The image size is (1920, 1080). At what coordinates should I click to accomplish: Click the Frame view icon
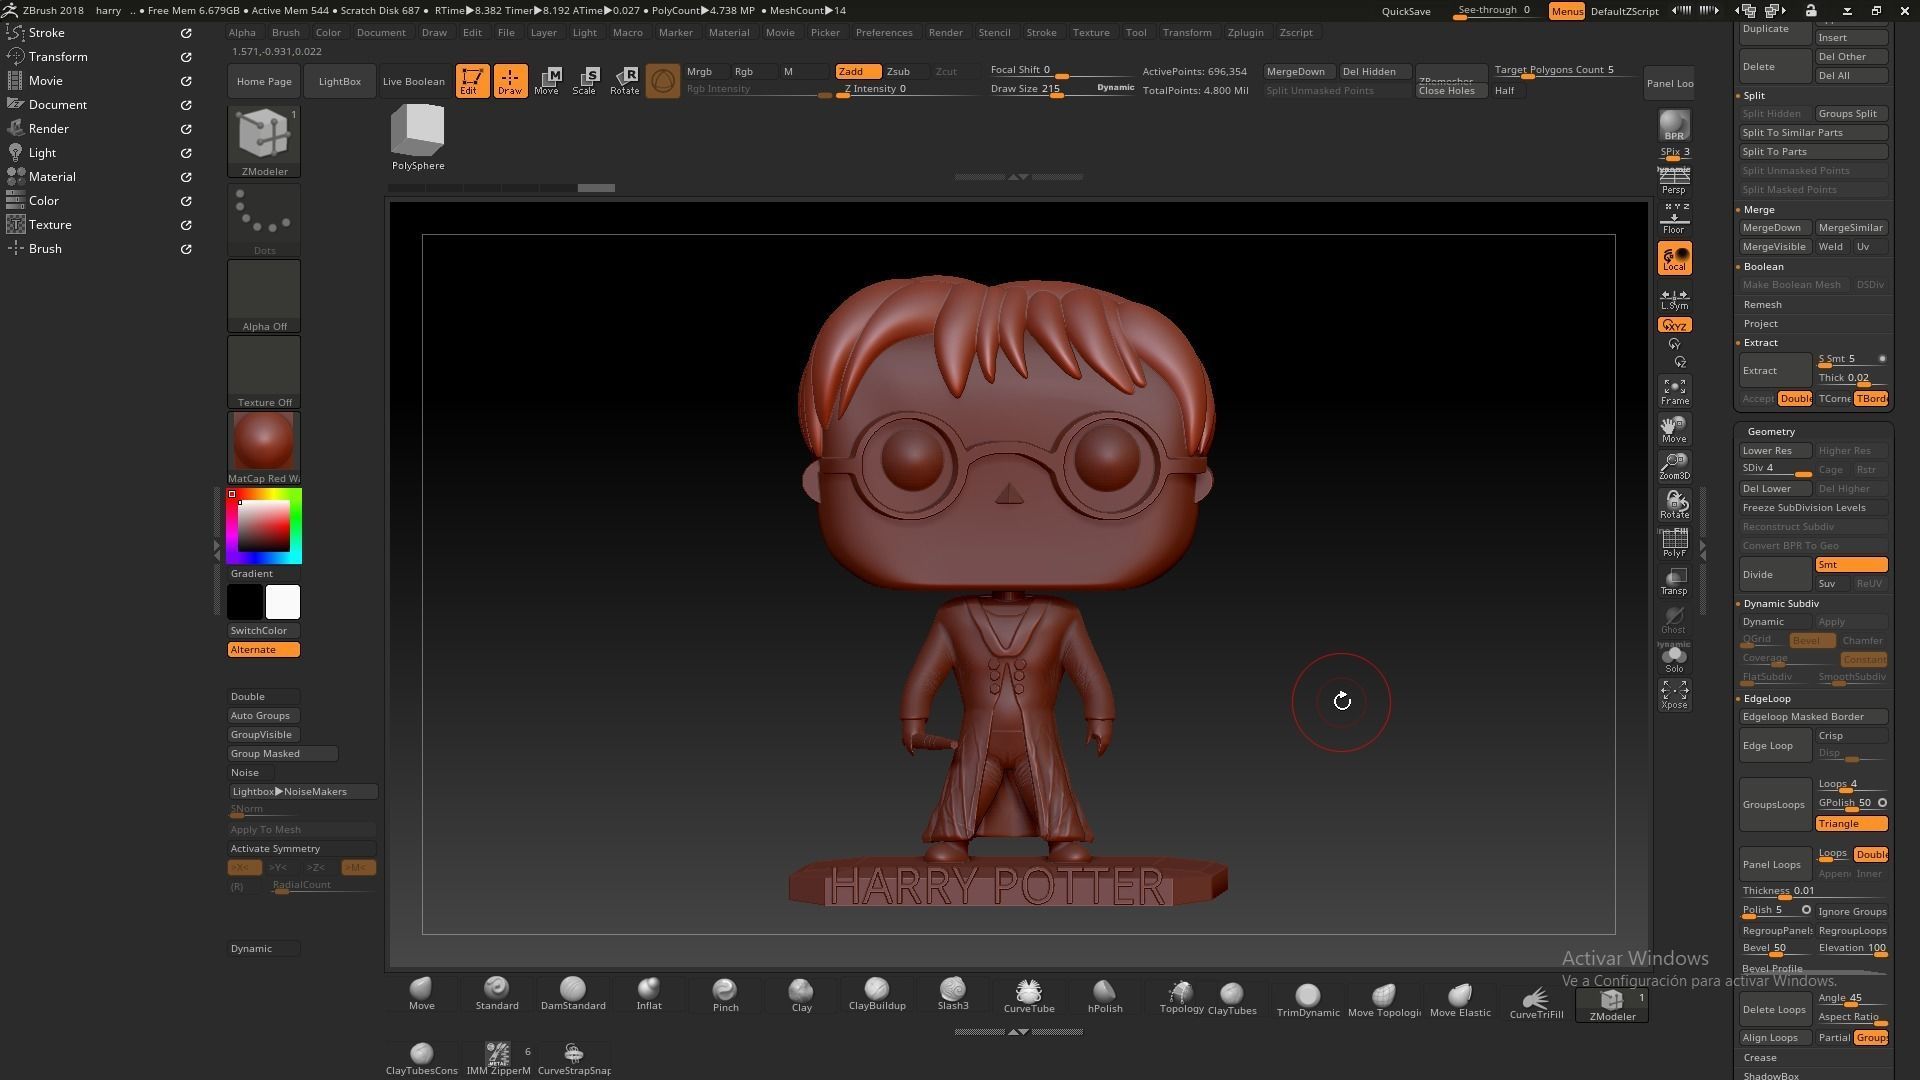(1674, 391)
